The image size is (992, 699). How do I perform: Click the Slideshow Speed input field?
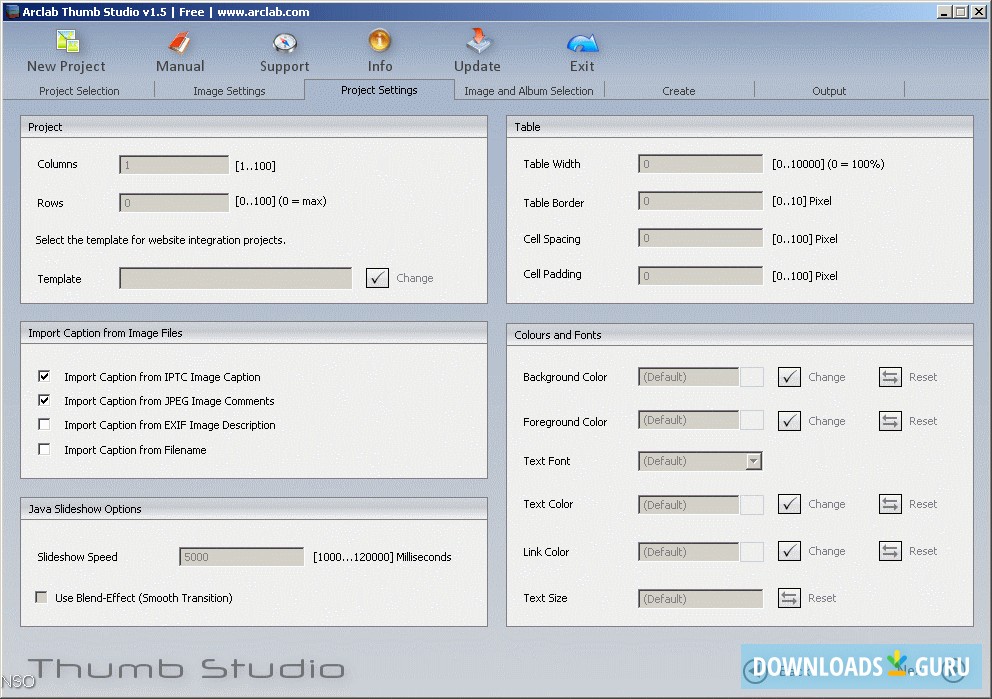pyautogui.click(x=241, y=557)
